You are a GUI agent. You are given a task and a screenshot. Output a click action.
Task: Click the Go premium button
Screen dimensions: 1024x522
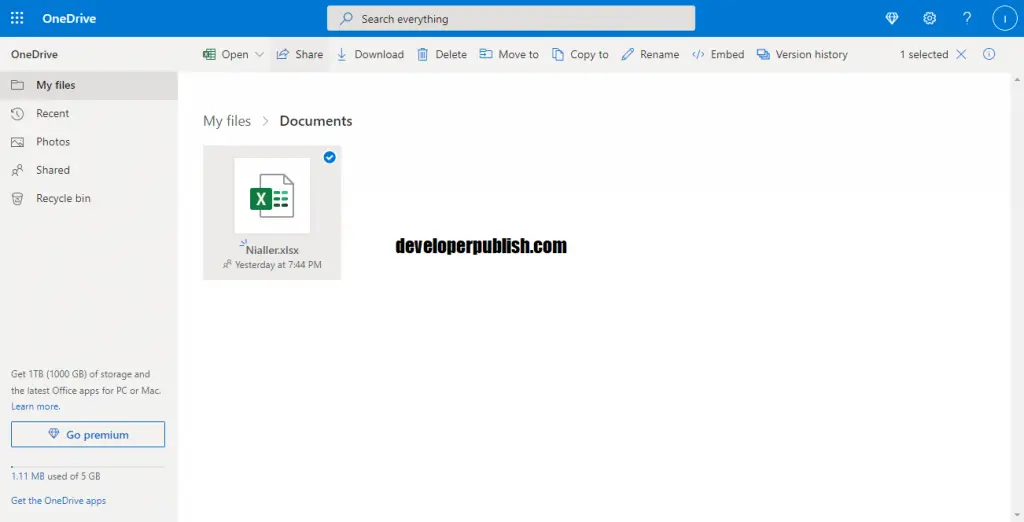coord(88,434)
